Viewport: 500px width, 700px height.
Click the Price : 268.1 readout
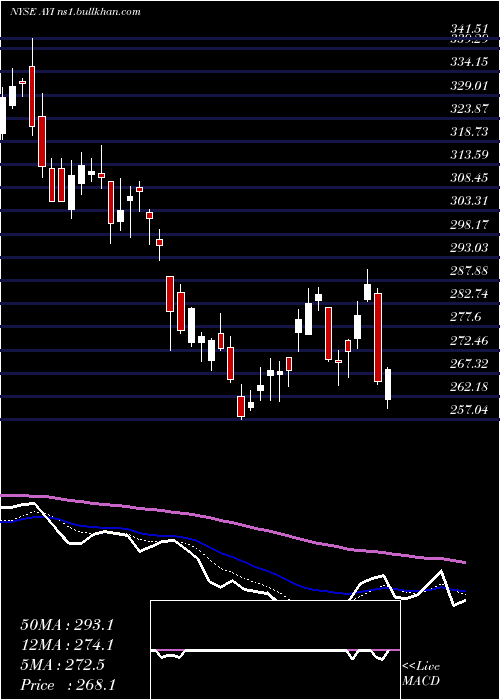point(68,685)
